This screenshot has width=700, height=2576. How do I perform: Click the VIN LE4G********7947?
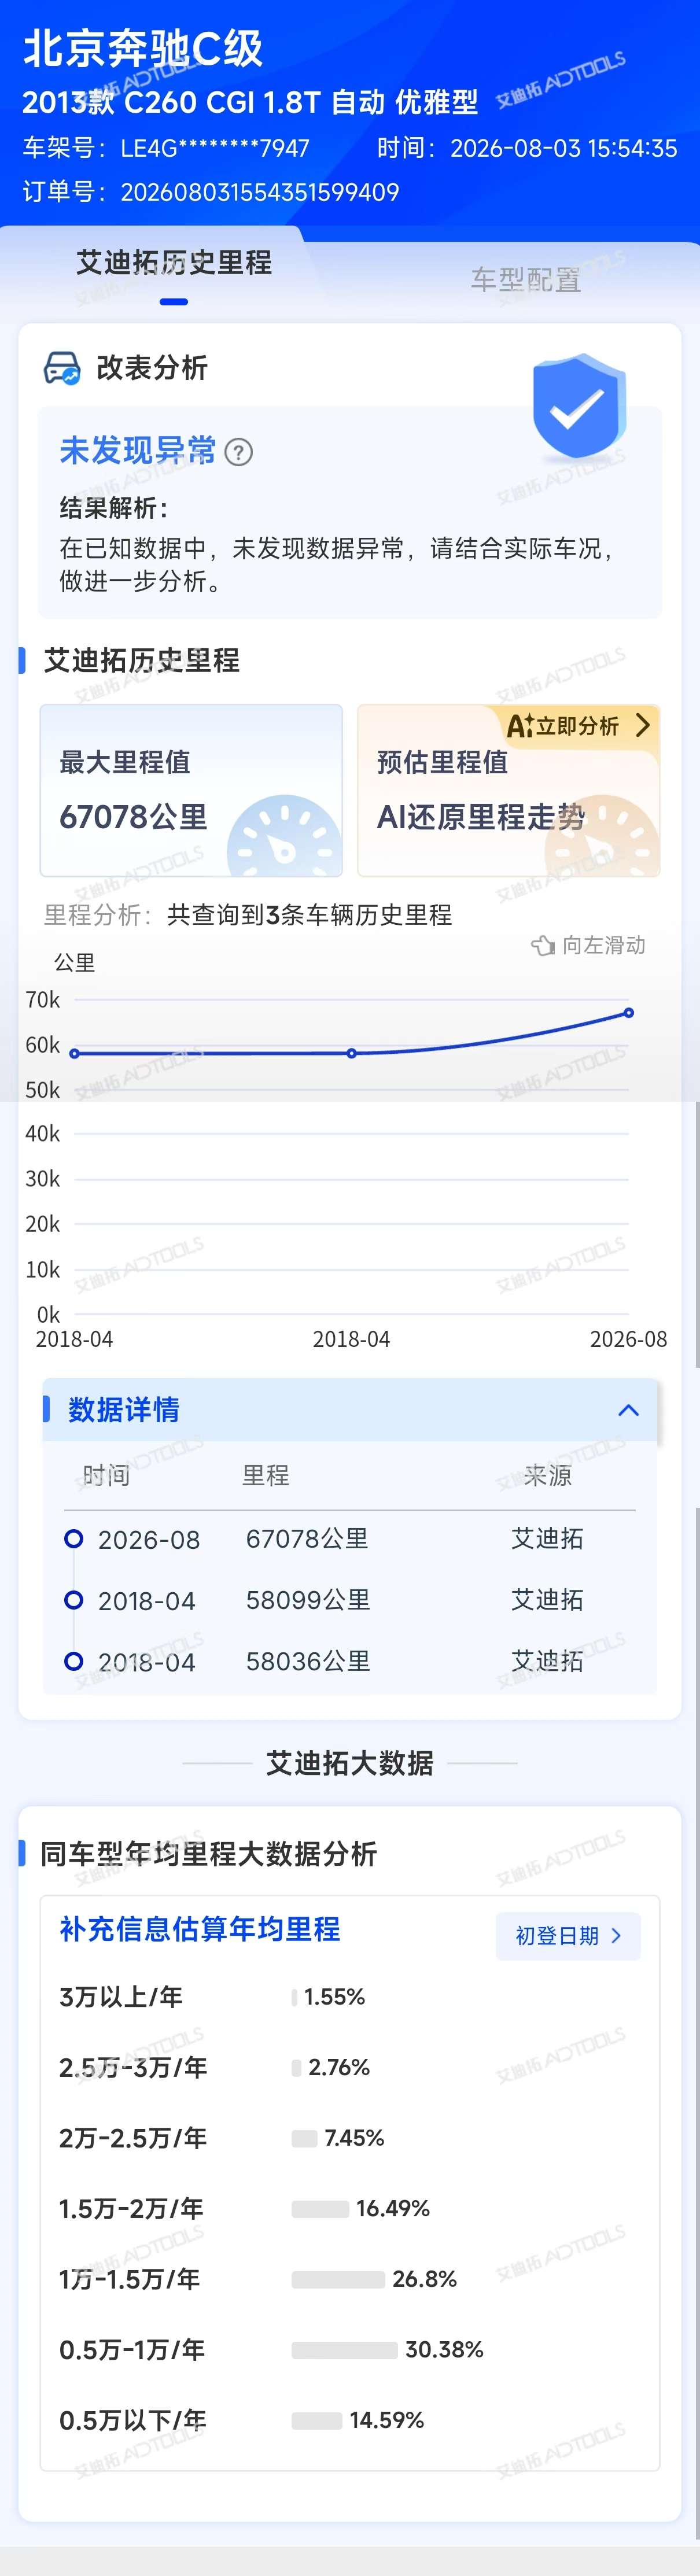point(215,149)
